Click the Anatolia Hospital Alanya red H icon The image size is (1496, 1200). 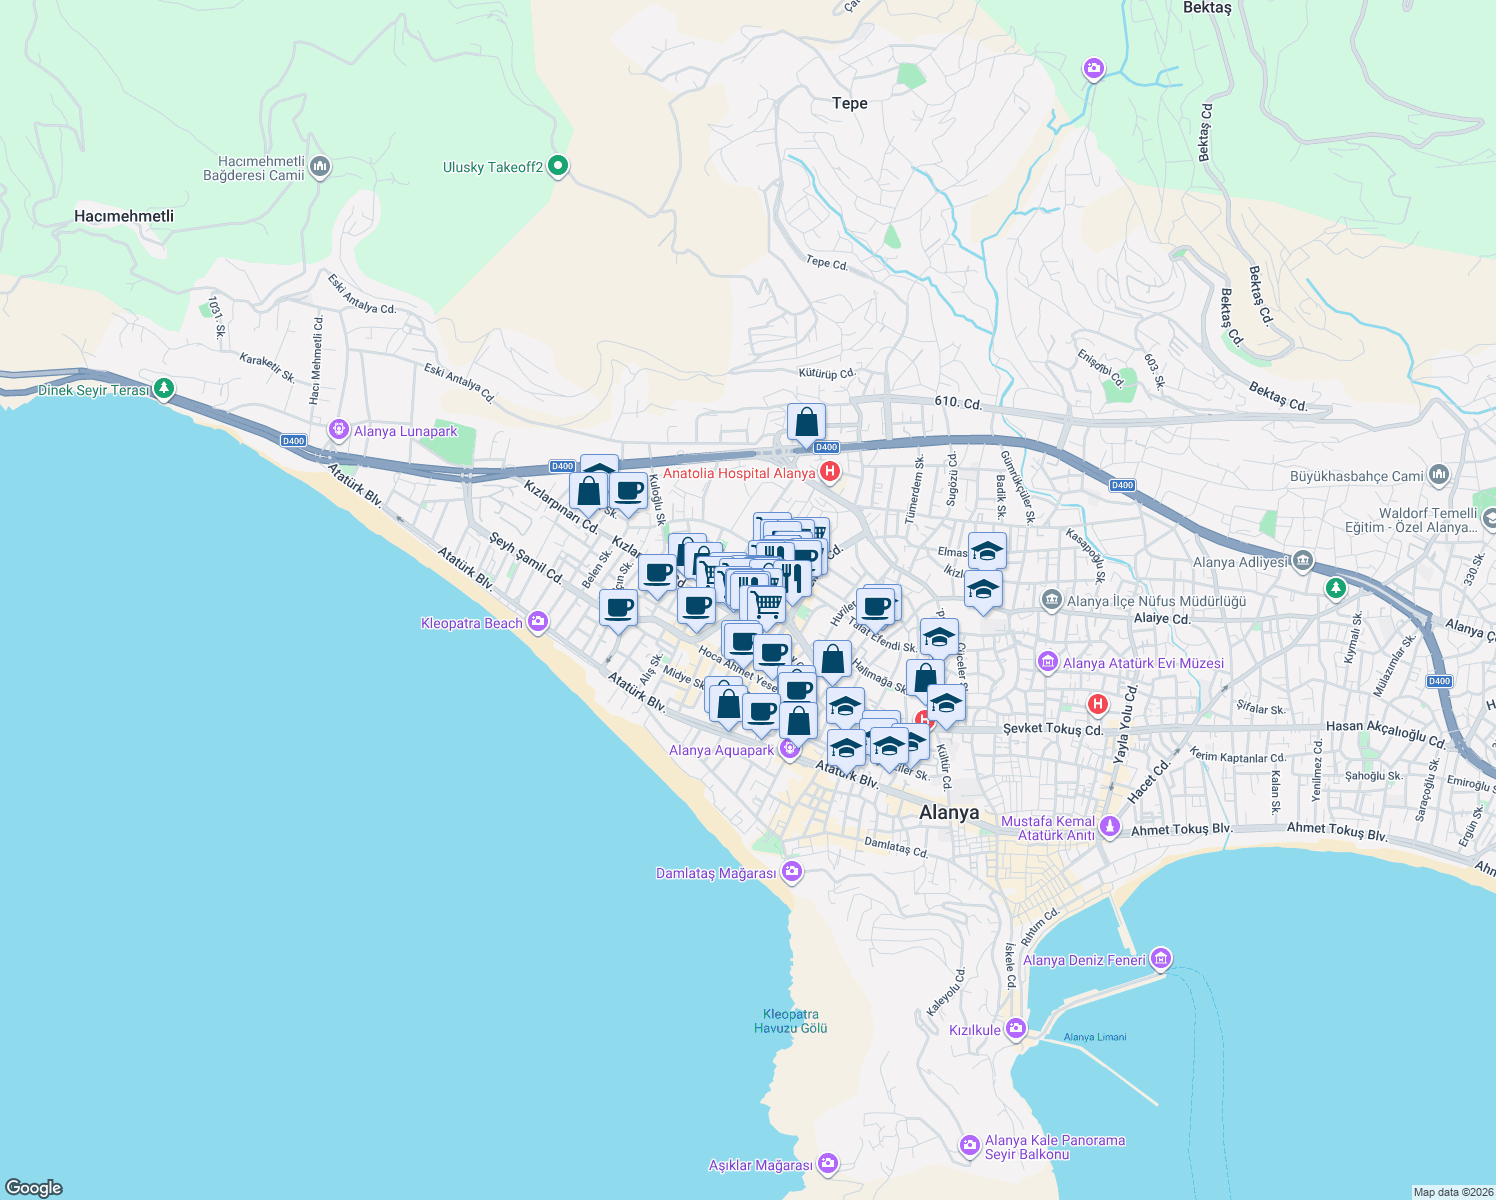(x=829, y=472)
